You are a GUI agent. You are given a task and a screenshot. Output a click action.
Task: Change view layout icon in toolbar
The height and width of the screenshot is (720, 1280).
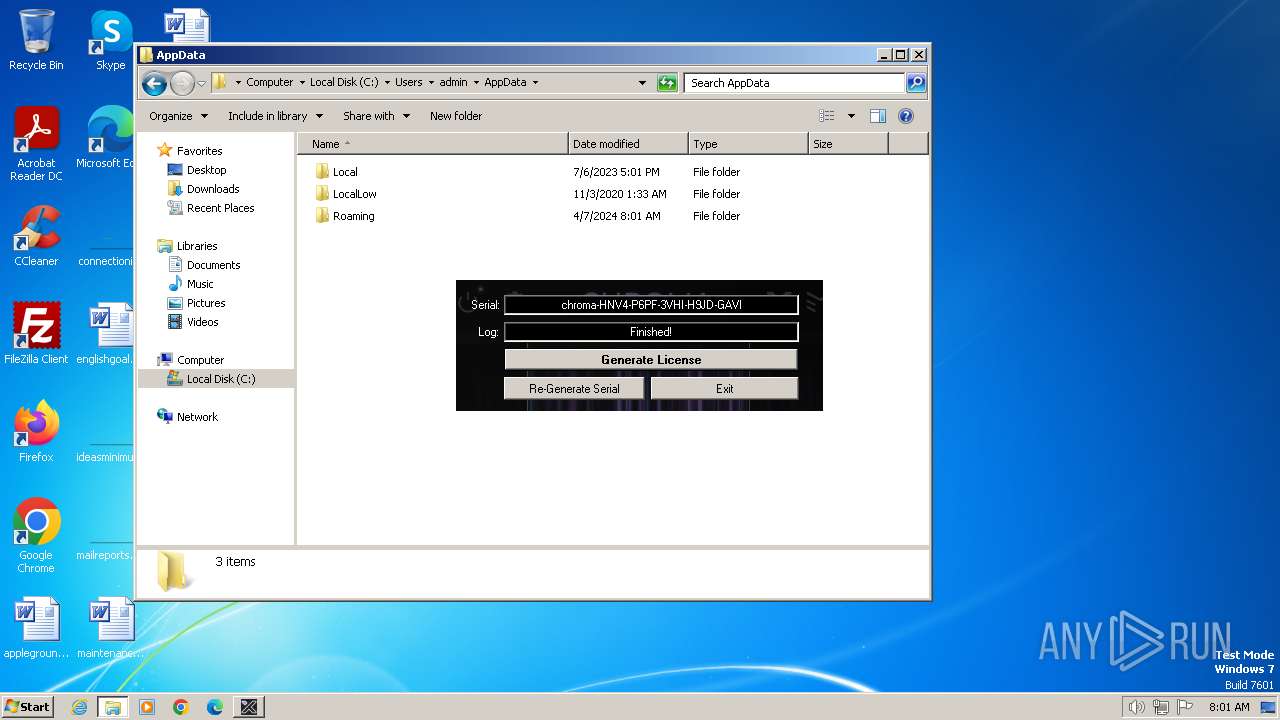826,116
